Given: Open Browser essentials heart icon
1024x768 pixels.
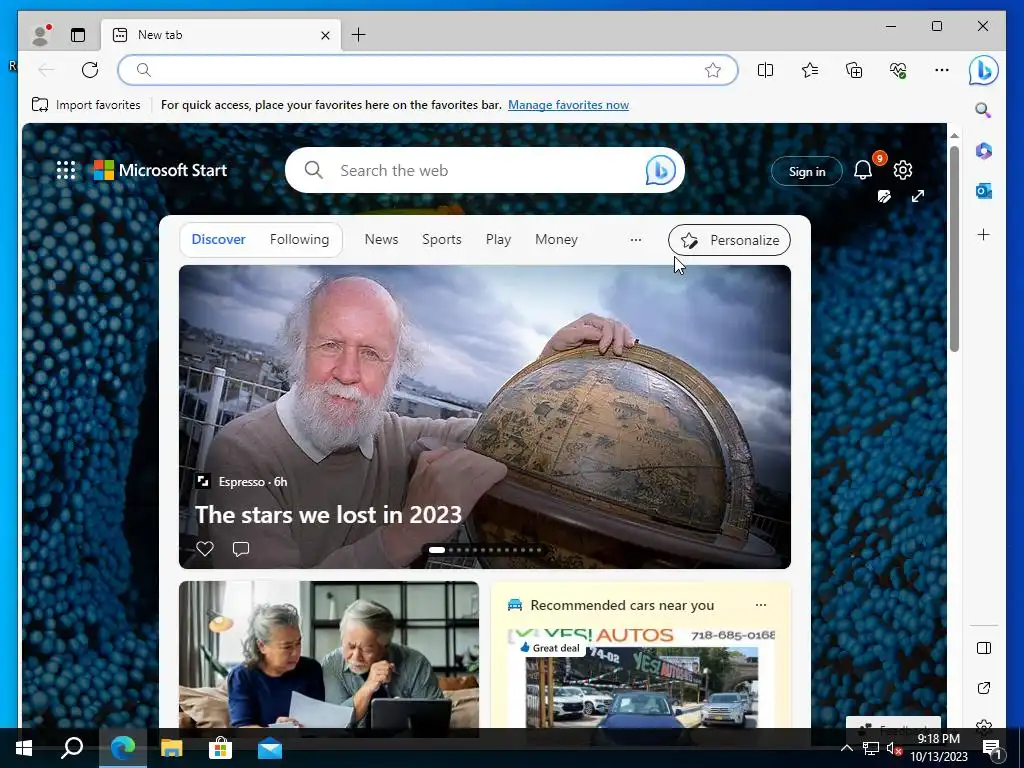Looking at the screenshot, I should [898, 70].
